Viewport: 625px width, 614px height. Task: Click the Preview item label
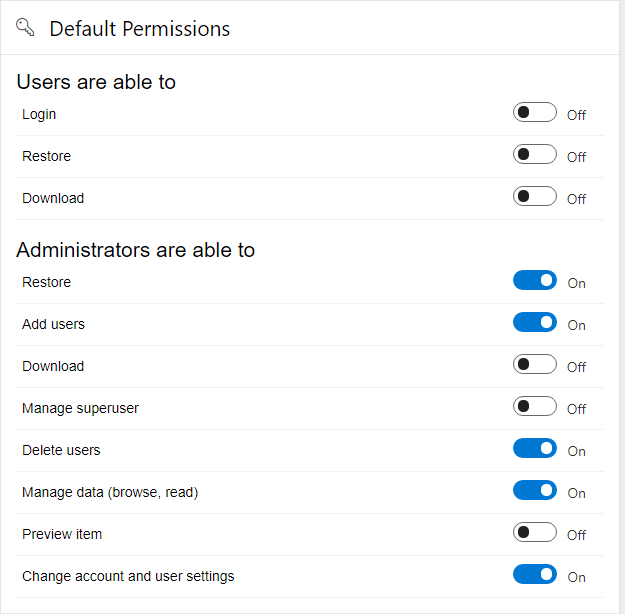62,534
